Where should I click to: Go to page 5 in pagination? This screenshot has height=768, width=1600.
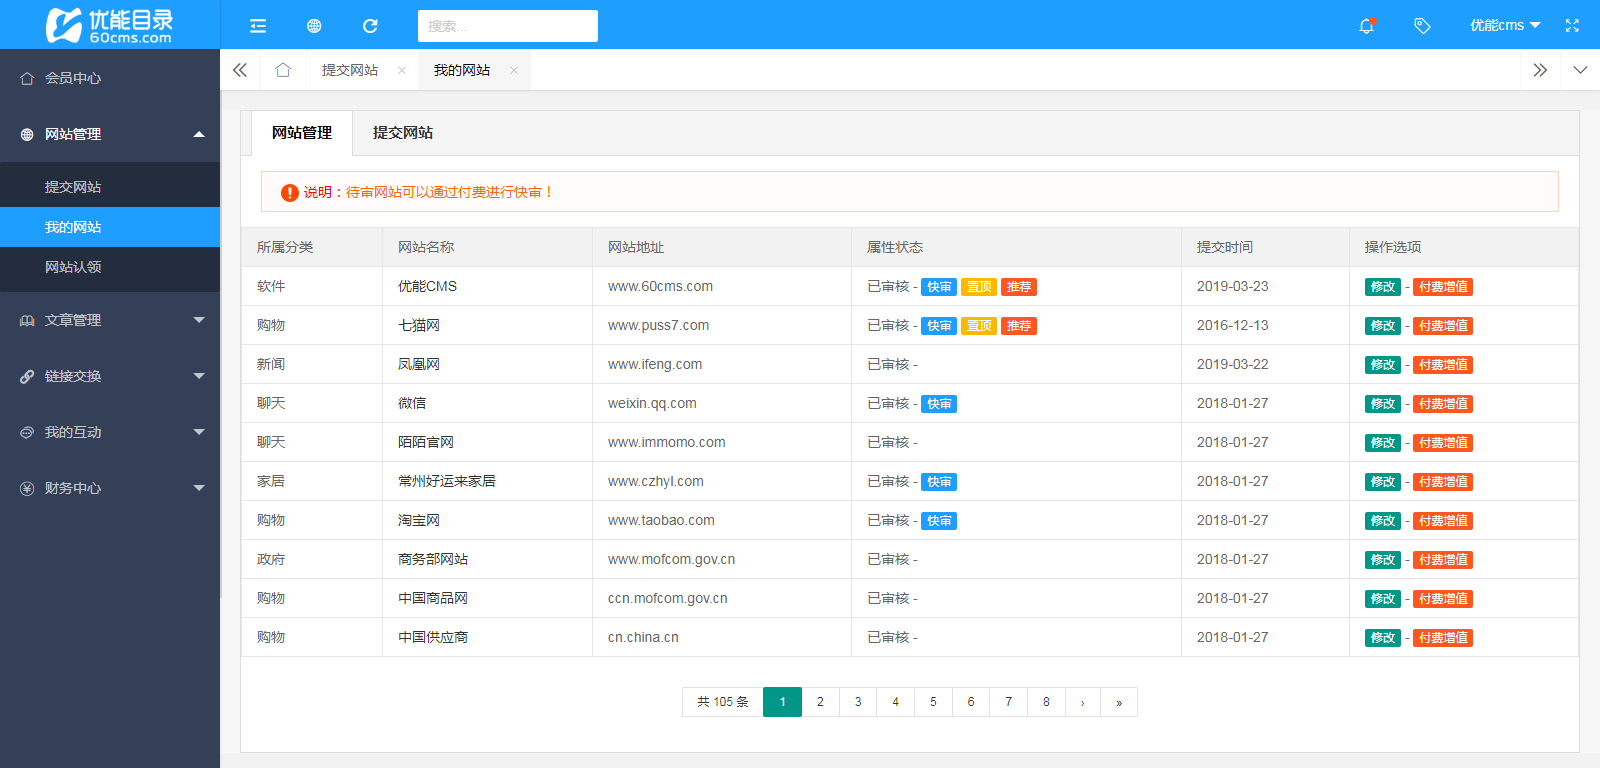pyautogui.click(x=933, y=702)
